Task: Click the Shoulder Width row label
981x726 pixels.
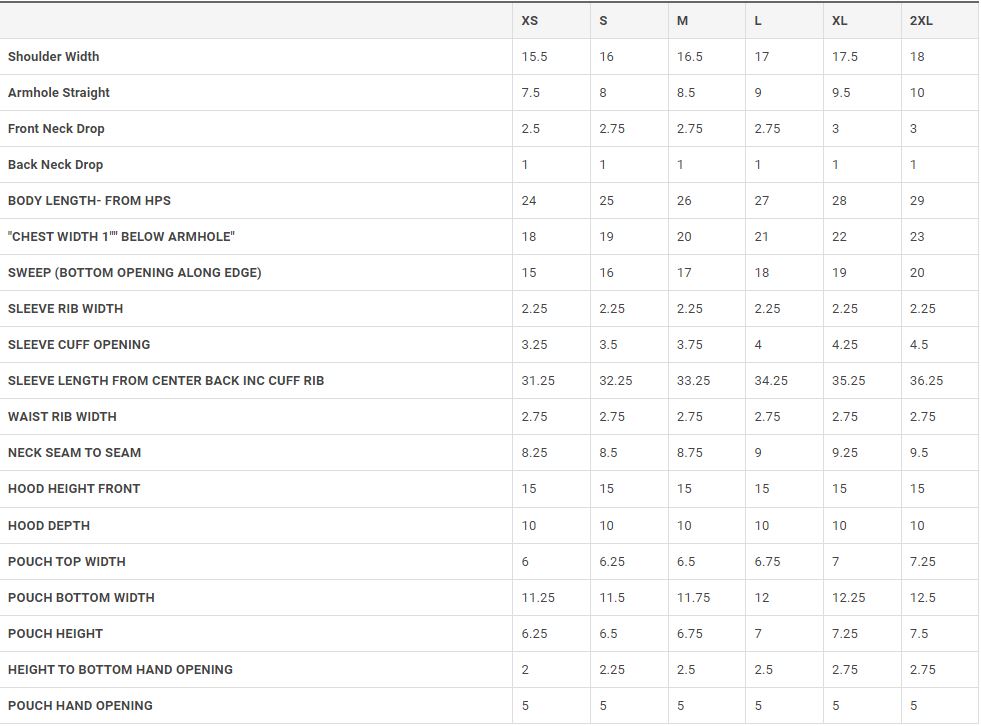Action: click(53, 56)
